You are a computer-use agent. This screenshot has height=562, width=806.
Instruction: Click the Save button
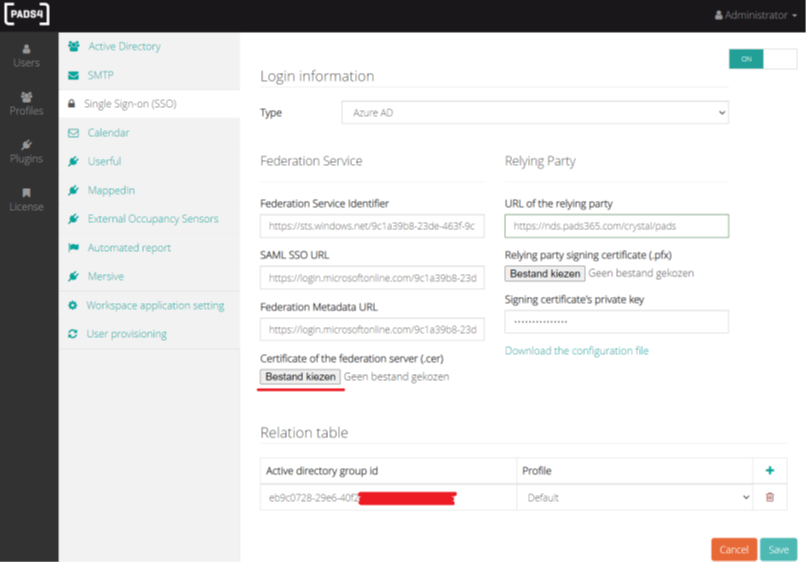[778, 549]
